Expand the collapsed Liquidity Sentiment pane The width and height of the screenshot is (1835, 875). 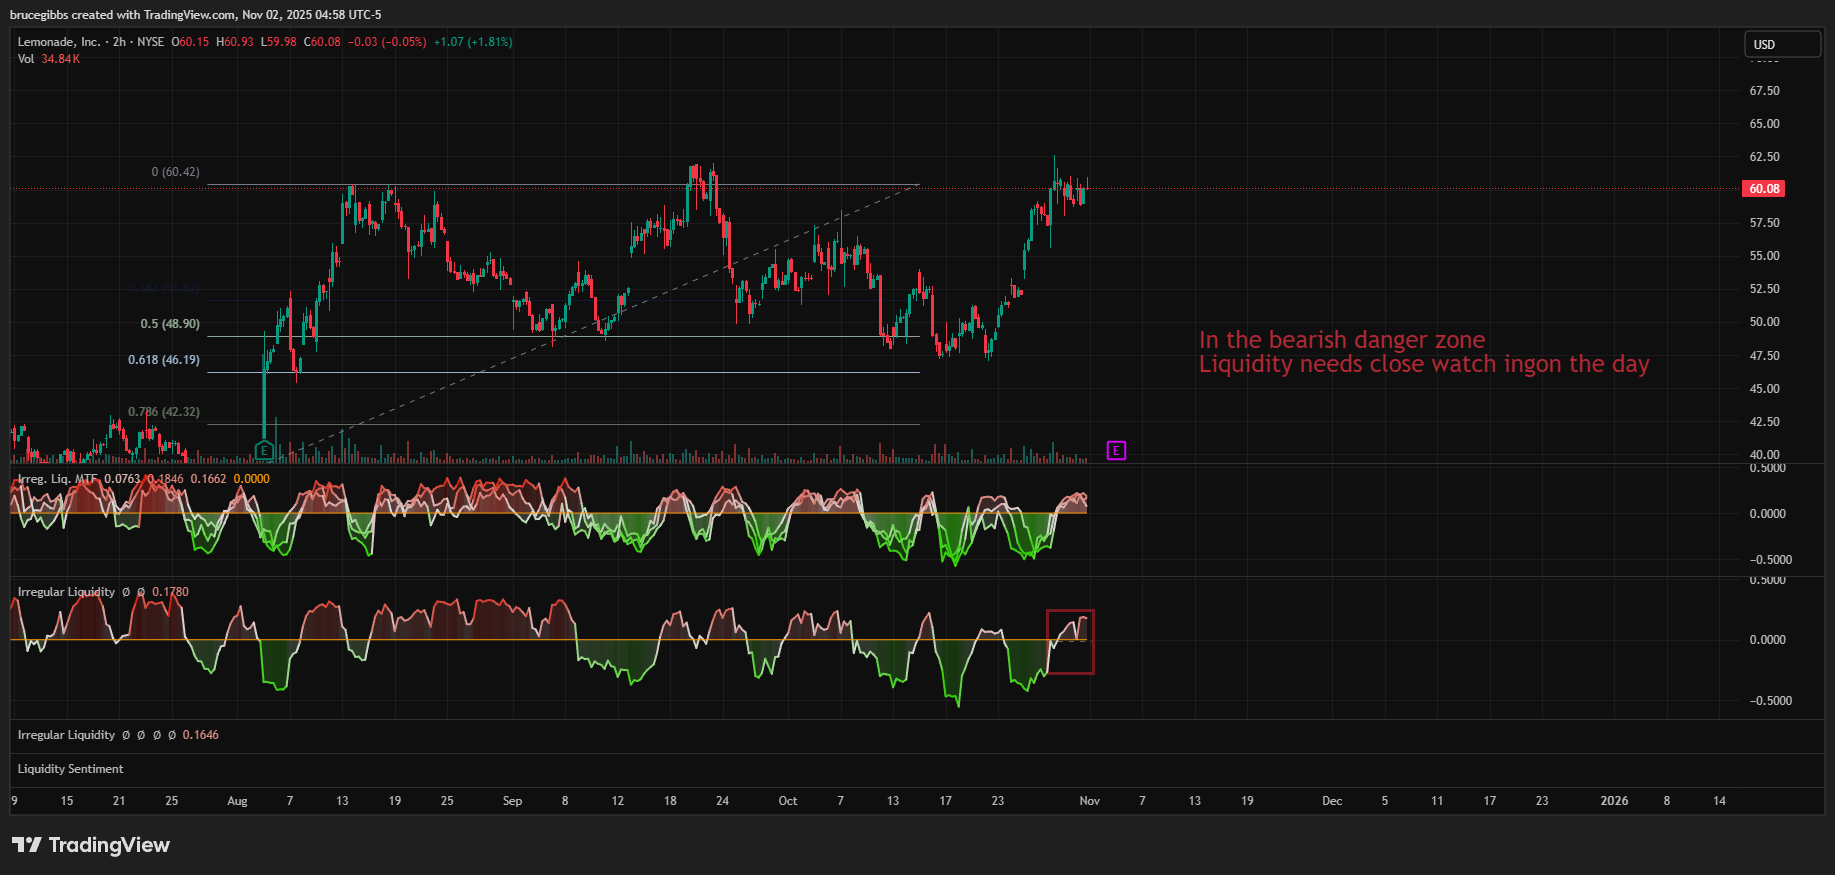pos(71,769)
